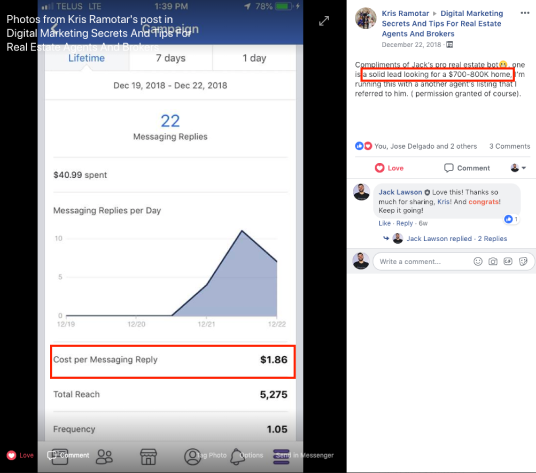The image size is (536, 473).
Task: Select the Lifetime tab in campaign view
Action: click(x=86, y=58)
